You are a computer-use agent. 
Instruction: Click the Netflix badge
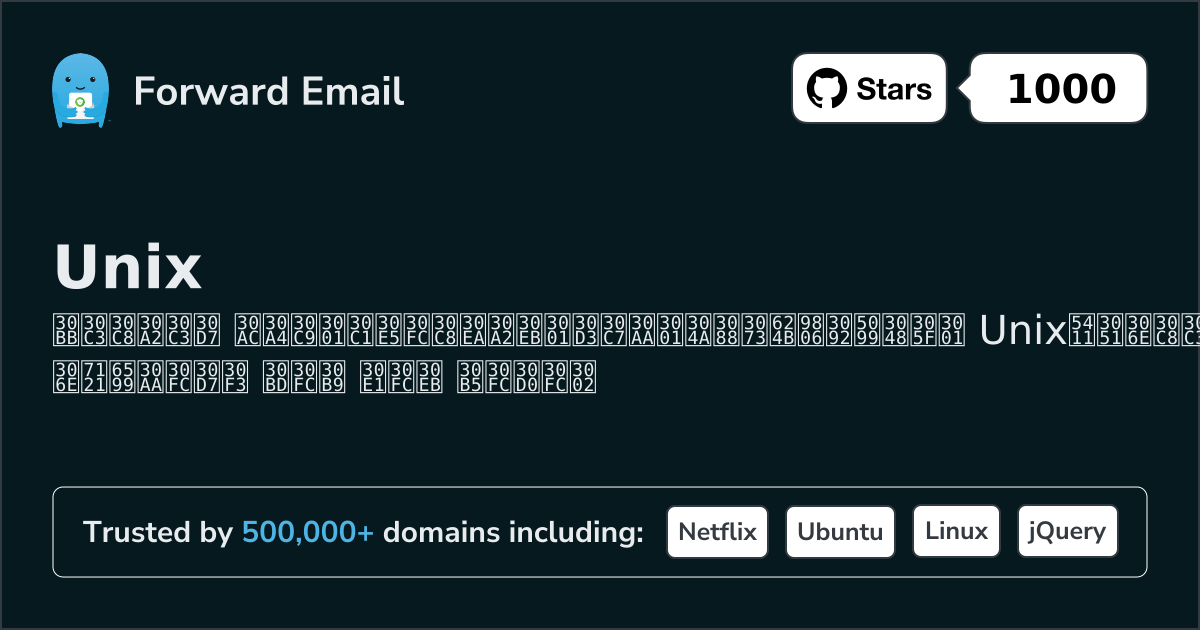[x=717, y=531]
